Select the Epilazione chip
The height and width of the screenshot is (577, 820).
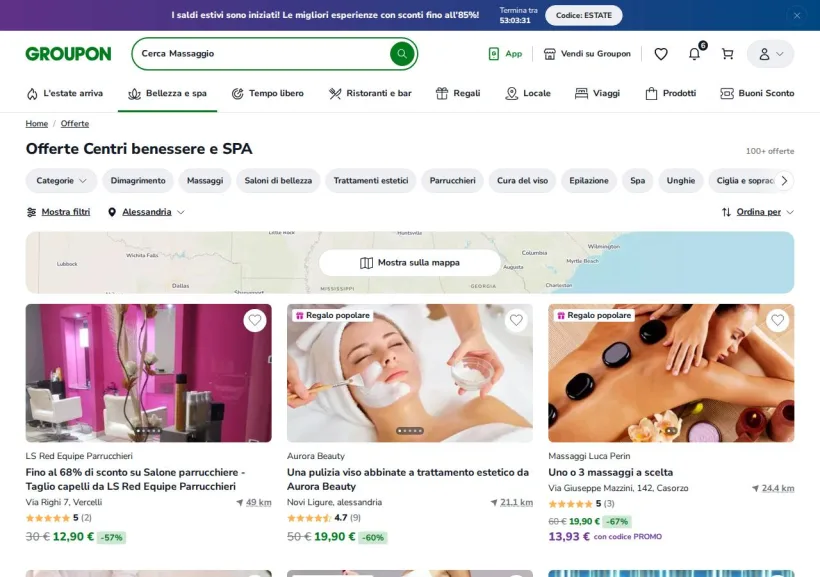[589, 180]
